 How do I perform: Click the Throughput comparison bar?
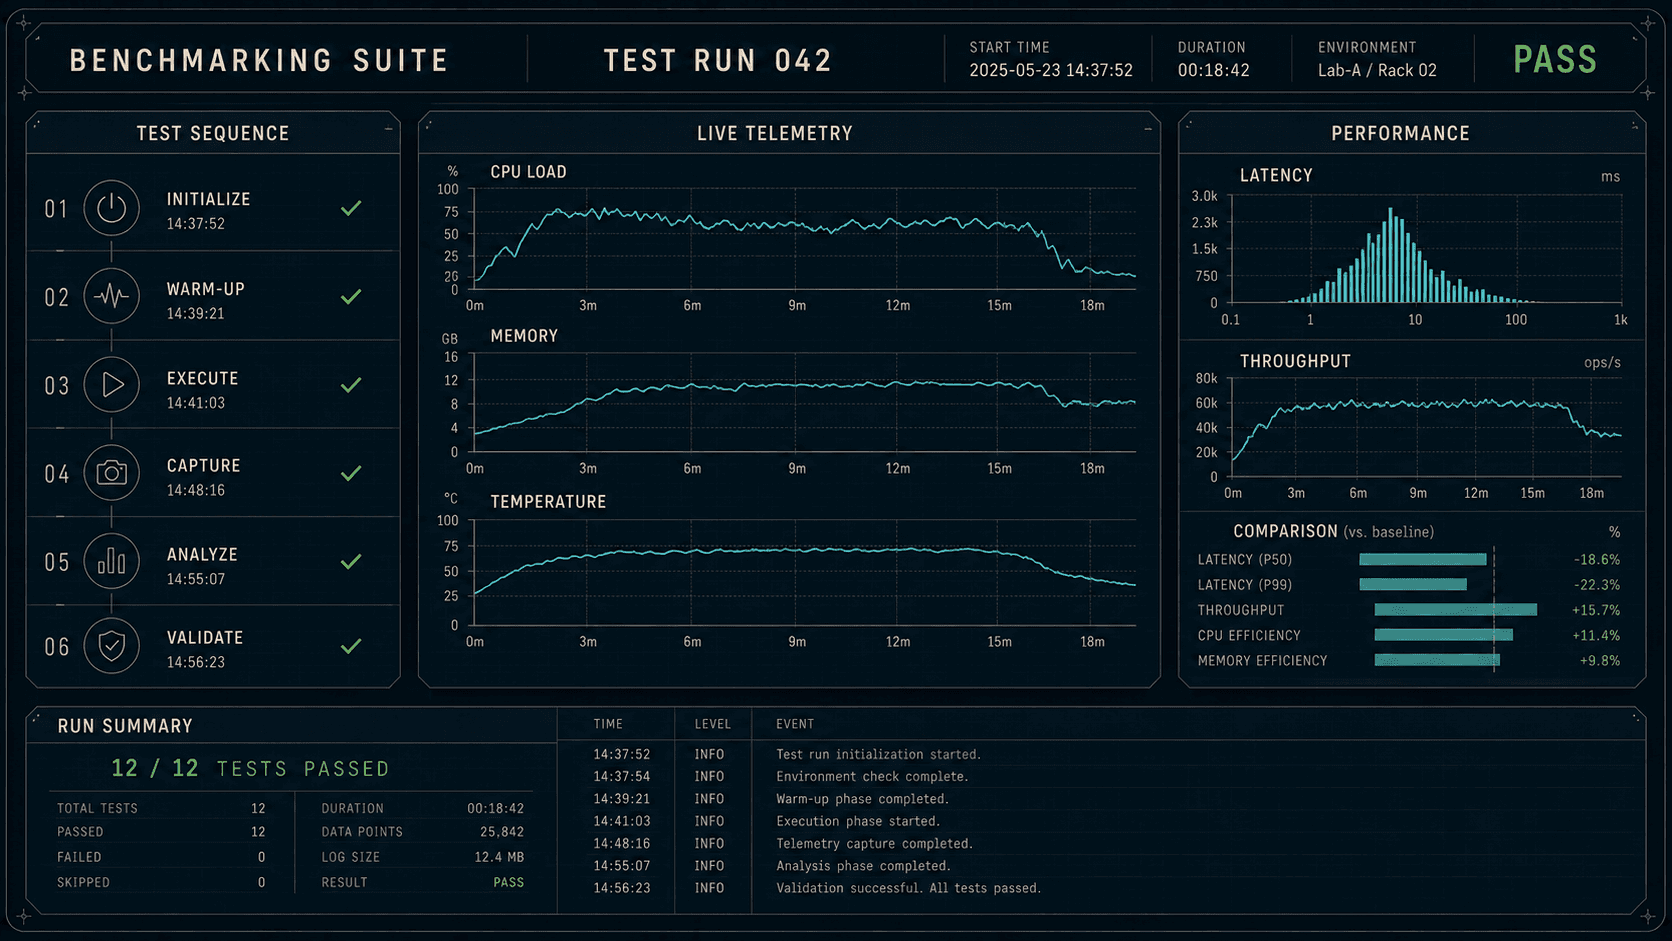(x=1456, y=609)
